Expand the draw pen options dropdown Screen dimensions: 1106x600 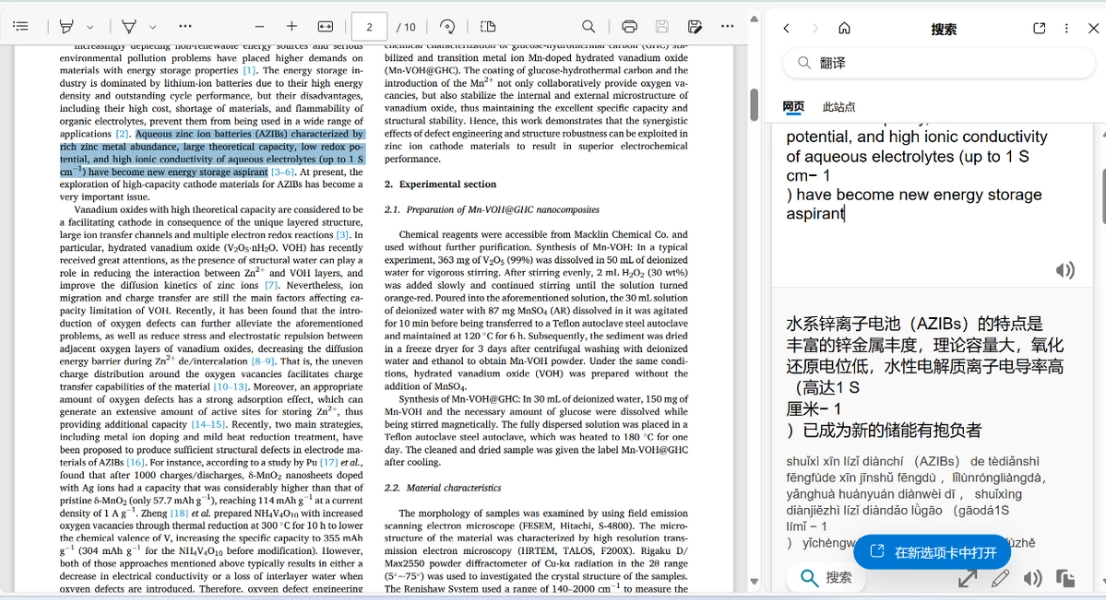pos(152,27)
